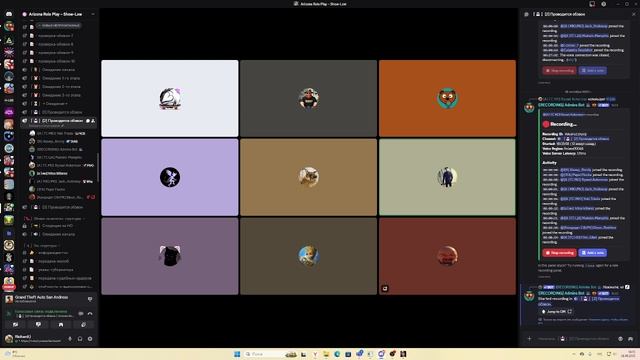Close the voice channel chat panel

click(634, 14)
